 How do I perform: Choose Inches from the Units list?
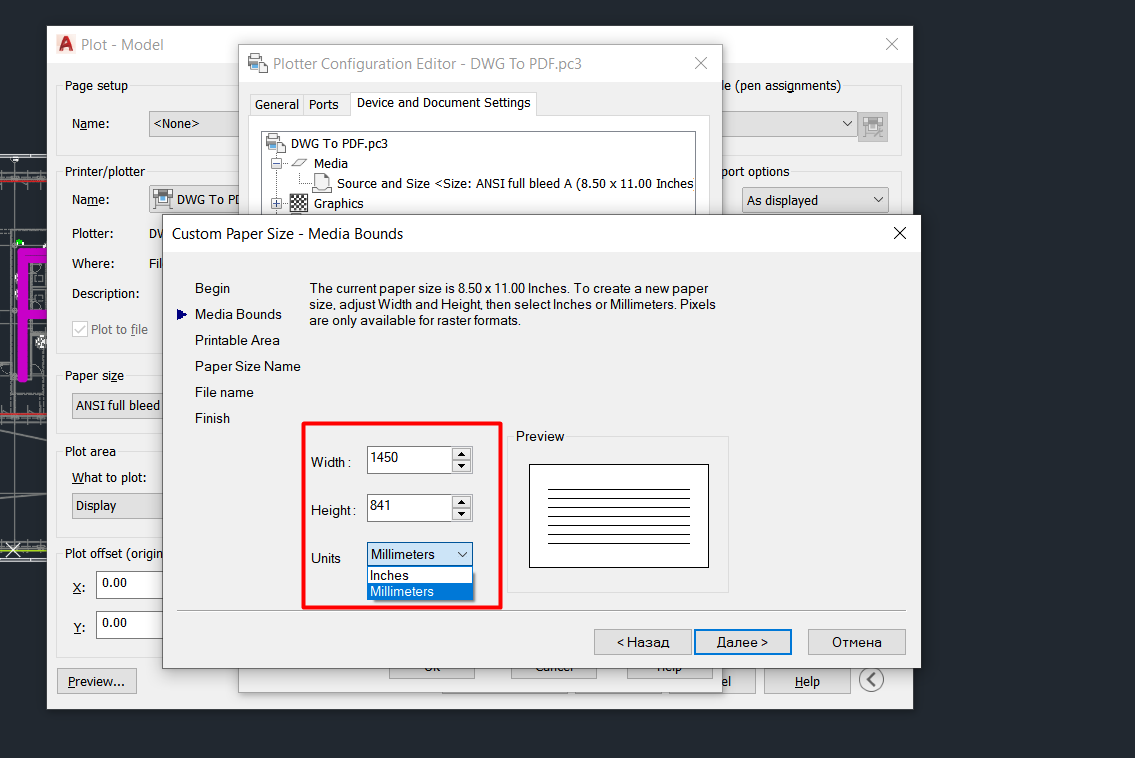(x=420, y=576)
